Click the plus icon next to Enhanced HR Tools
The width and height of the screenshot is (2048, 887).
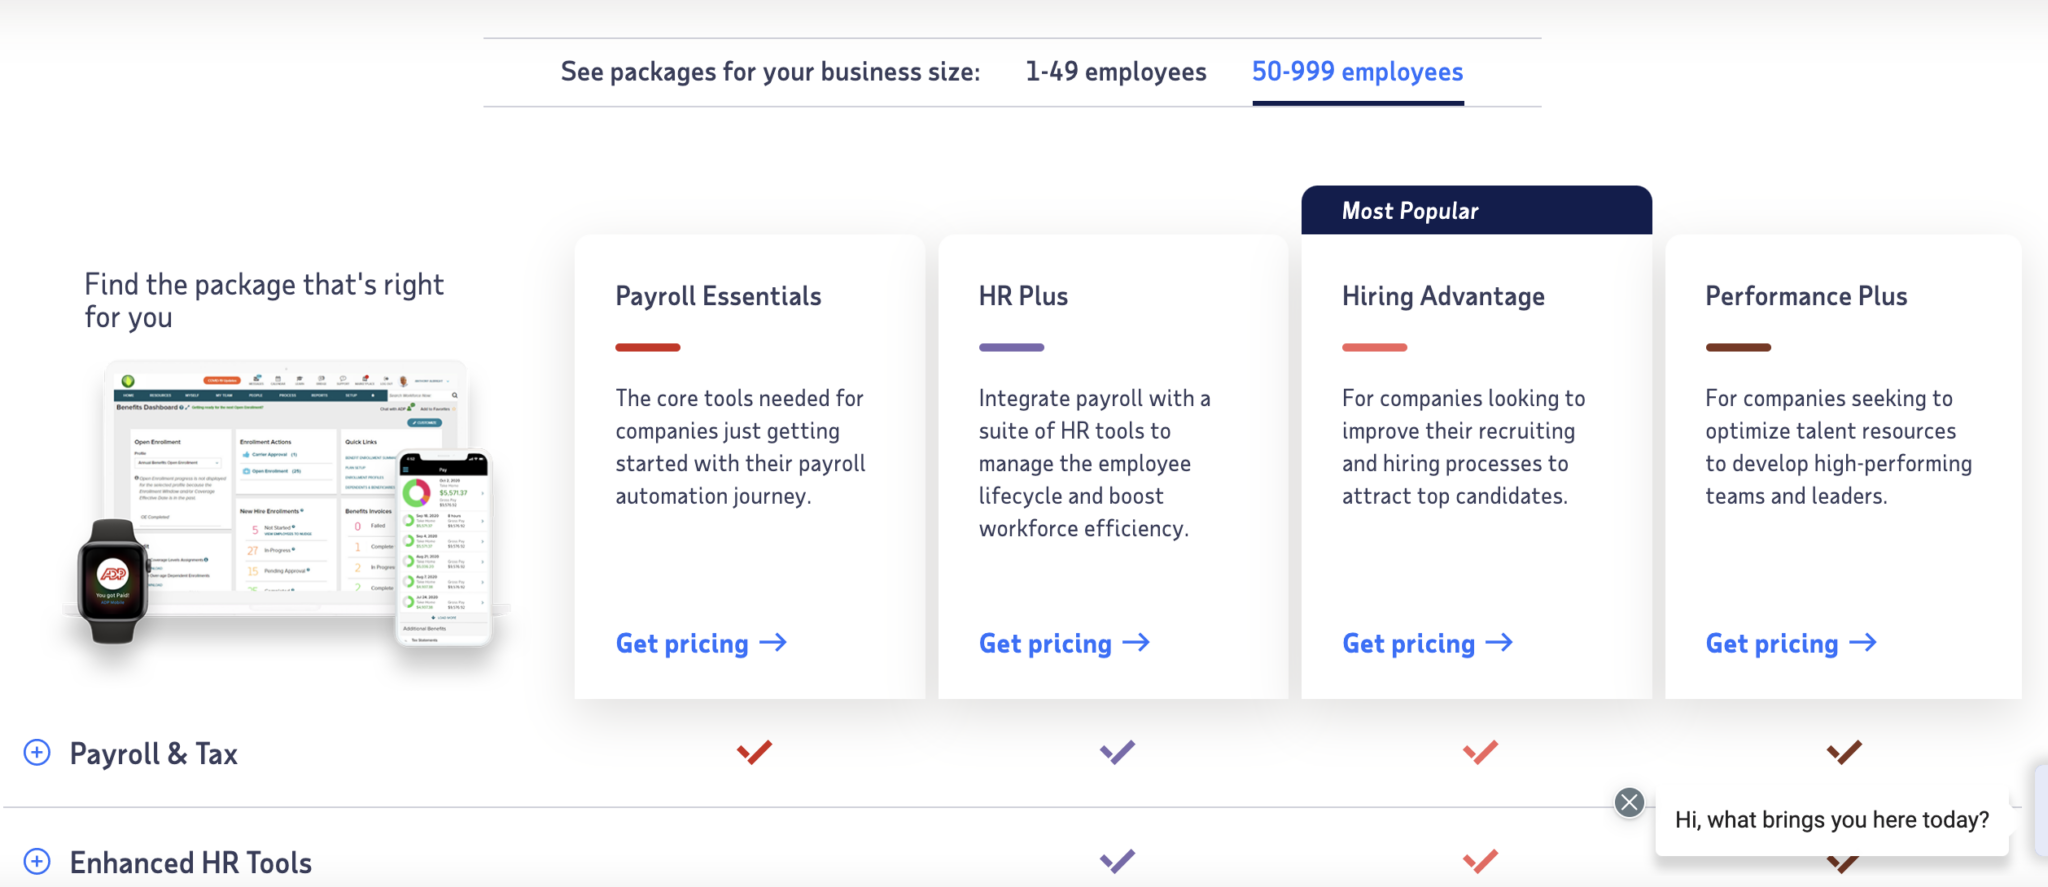point(37,861)
